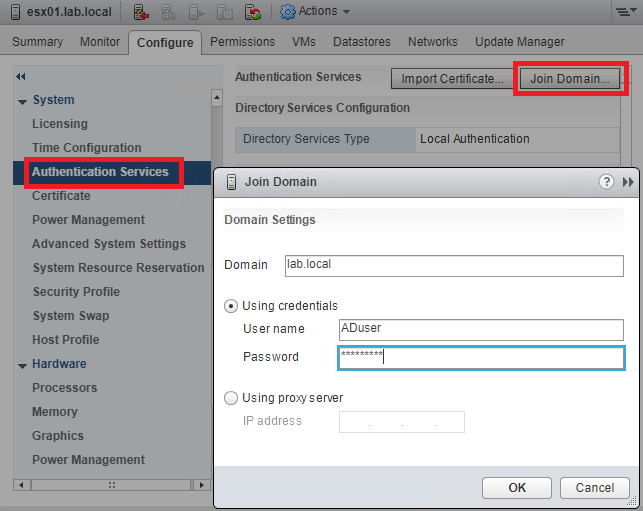
Task: Switch to the Summary tab
Action: point(38,42)
